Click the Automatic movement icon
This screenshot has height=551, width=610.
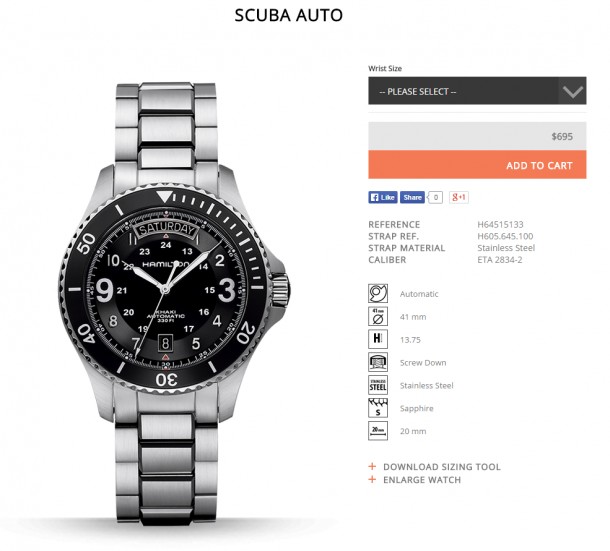coord(378,293)
